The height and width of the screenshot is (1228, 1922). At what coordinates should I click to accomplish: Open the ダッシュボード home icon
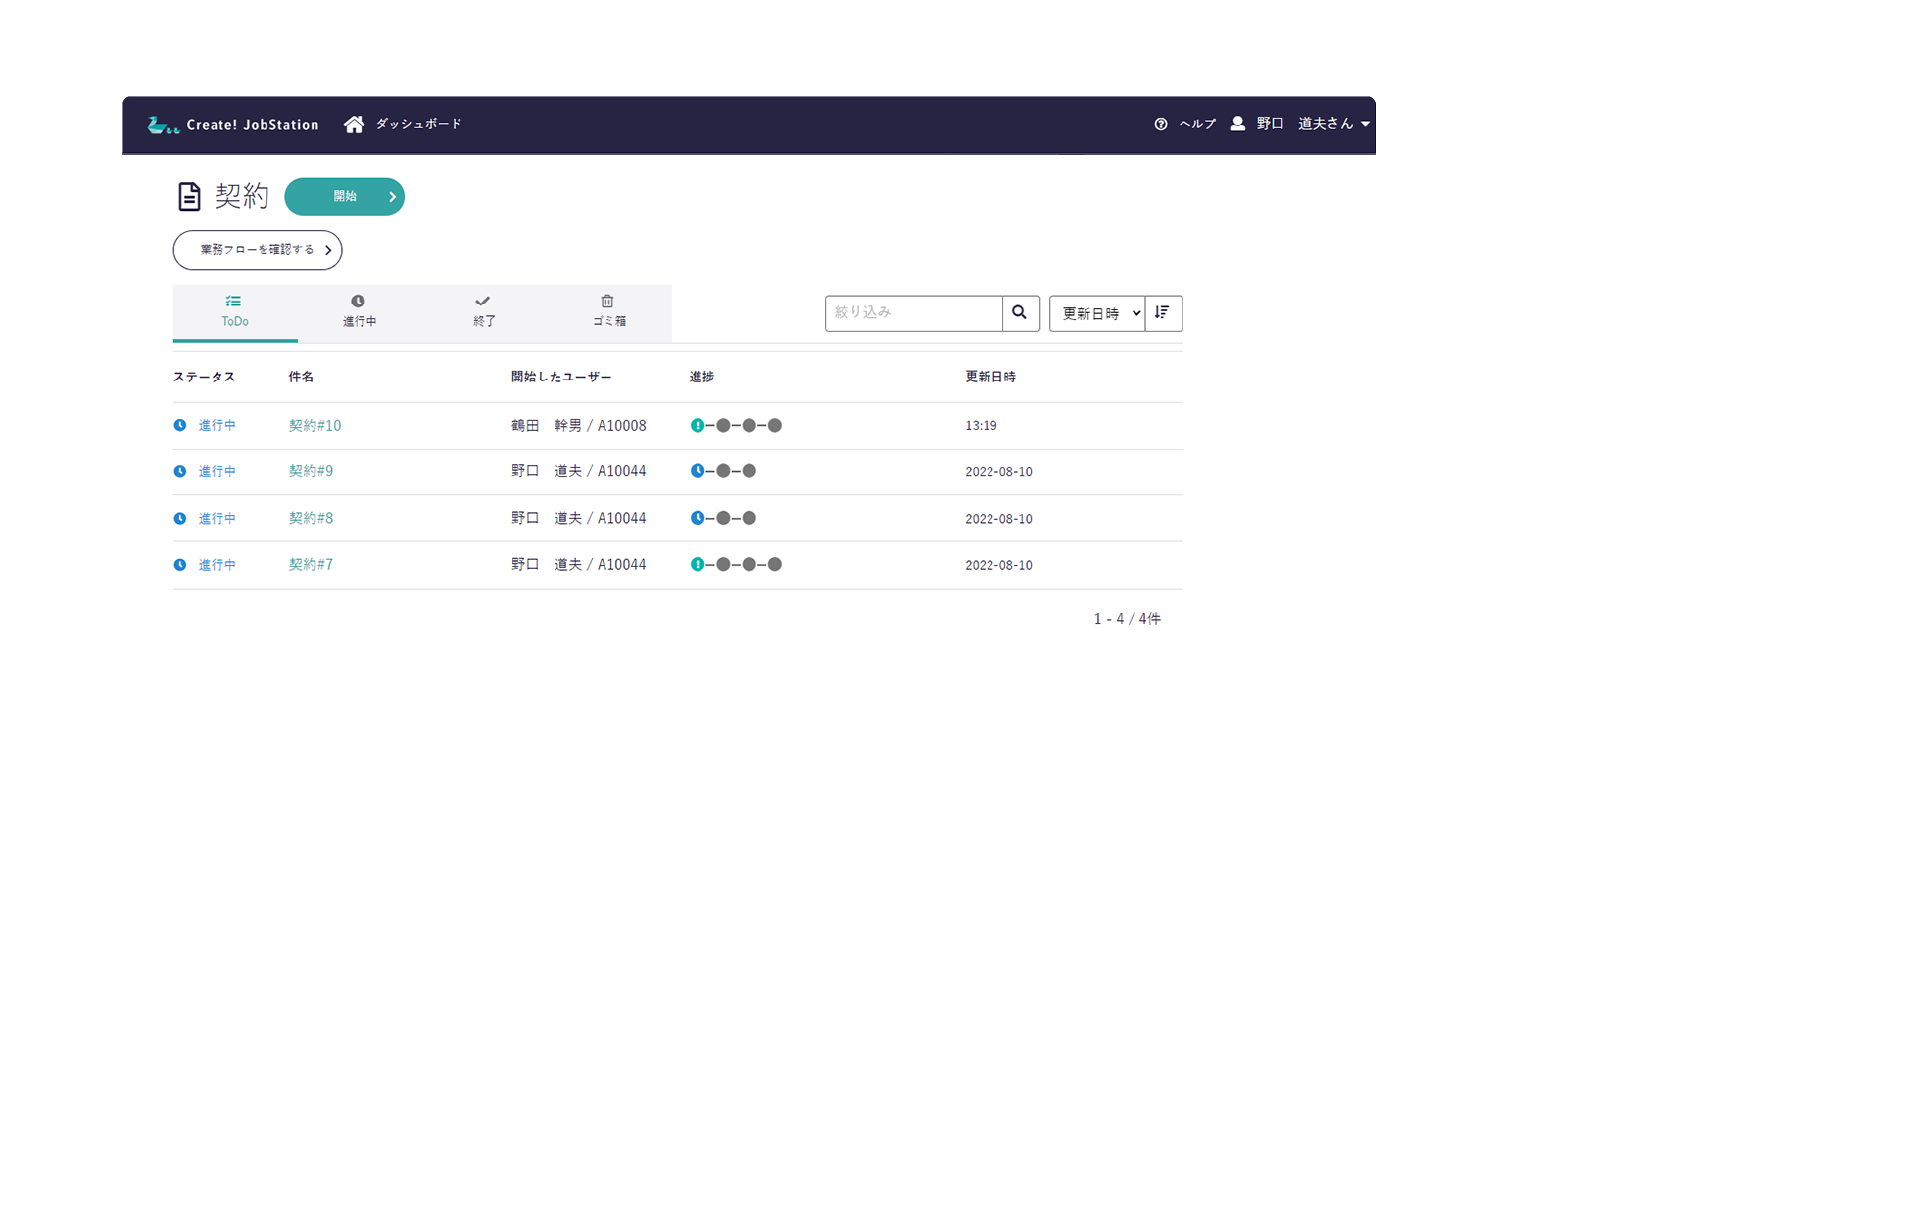point(354,124)
